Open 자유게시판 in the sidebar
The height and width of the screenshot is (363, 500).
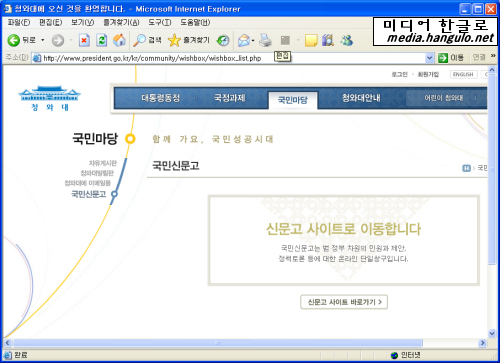(x=103, y=163)
